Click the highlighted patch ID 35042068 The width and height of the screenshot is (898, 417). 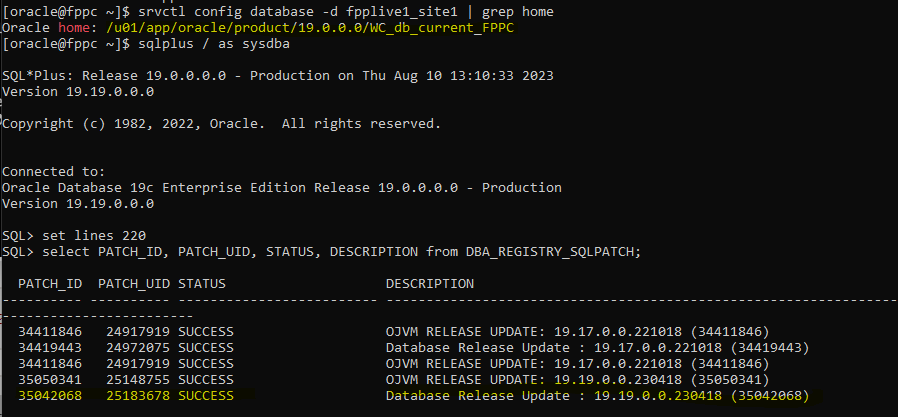[50, 396]
